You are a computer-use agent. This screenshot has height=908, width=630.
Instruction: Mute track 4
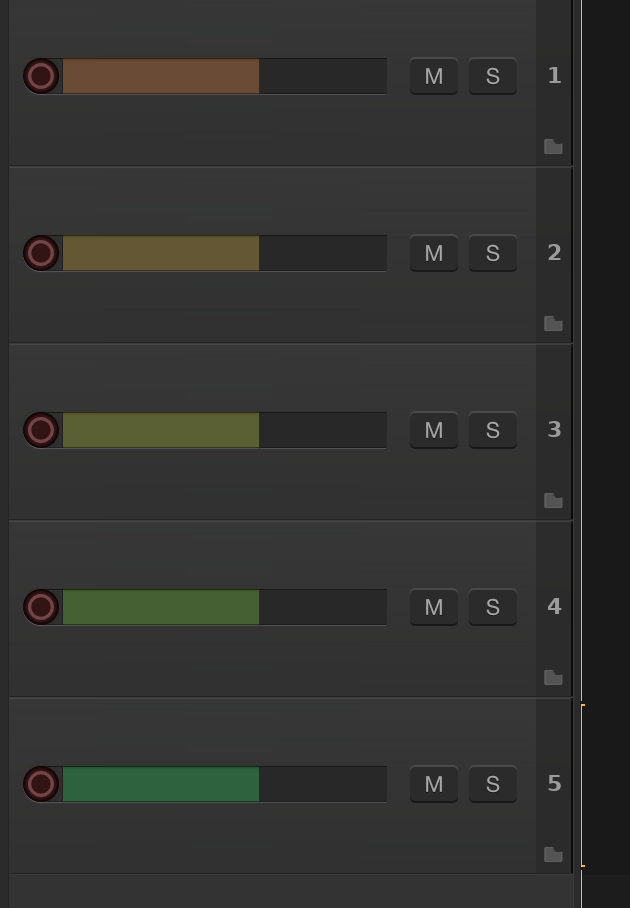tap(433, 606)
